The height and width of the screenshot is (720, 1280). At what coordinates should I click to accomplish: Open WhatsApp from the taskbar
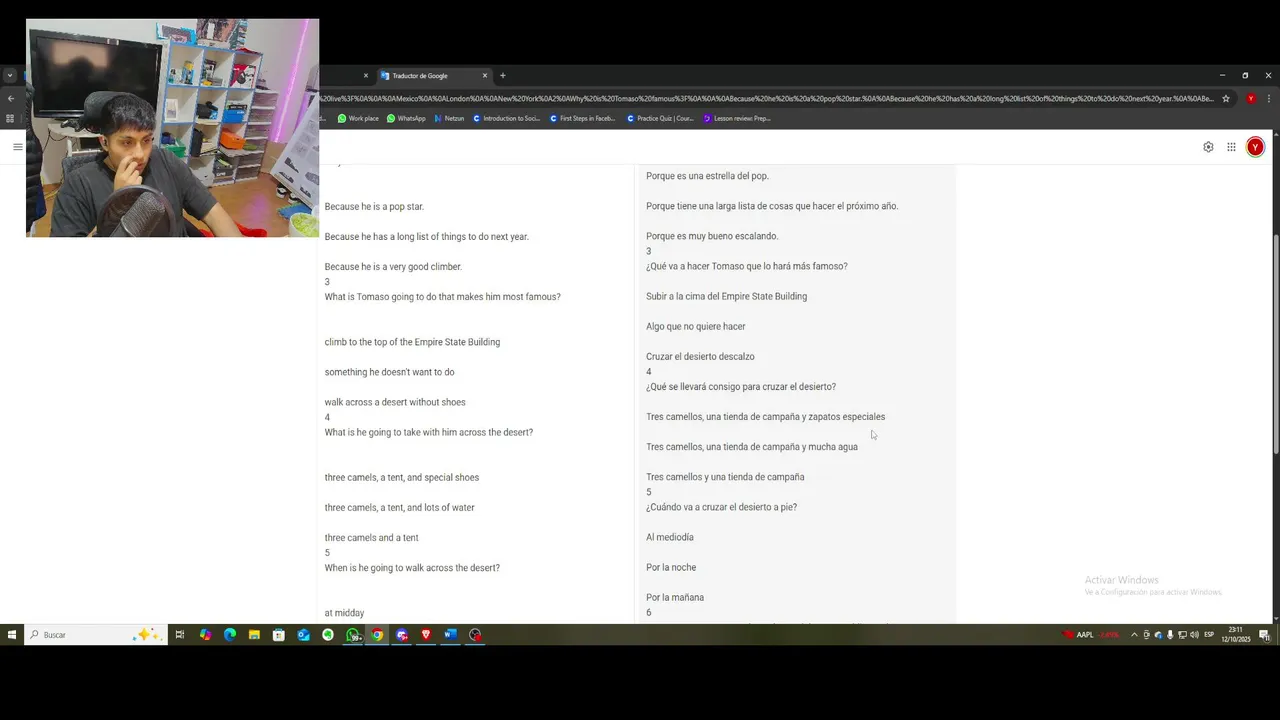click(353, 635)
